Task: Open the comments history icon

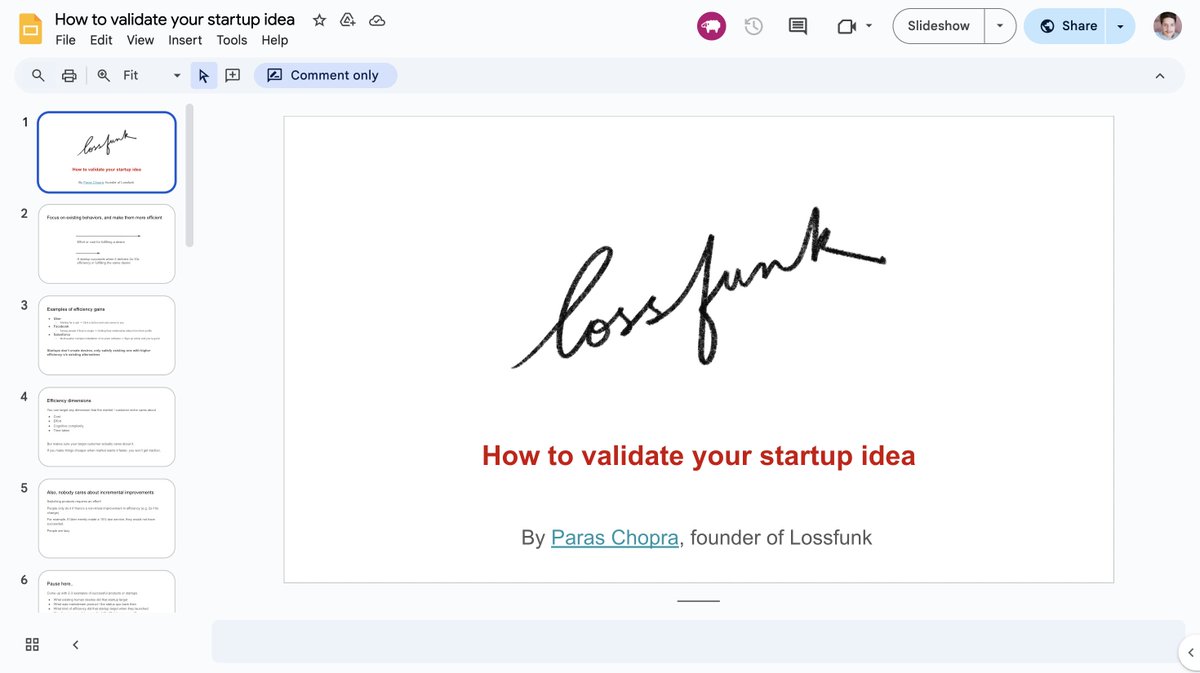Action: pyautogui.click(x=797, y=27)
